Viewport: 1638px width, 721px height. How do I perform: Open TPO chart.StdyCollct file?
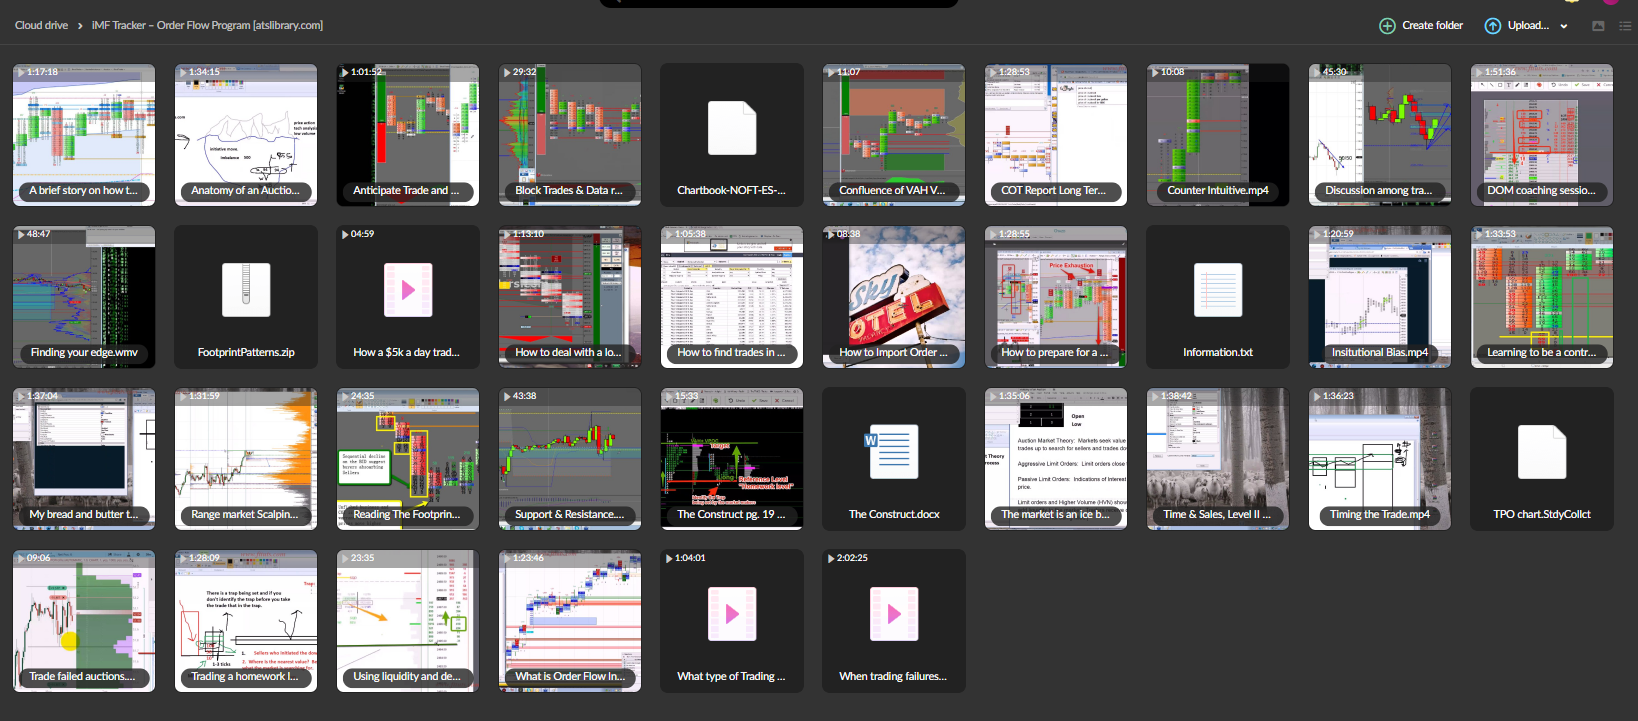pos(1542,452)
